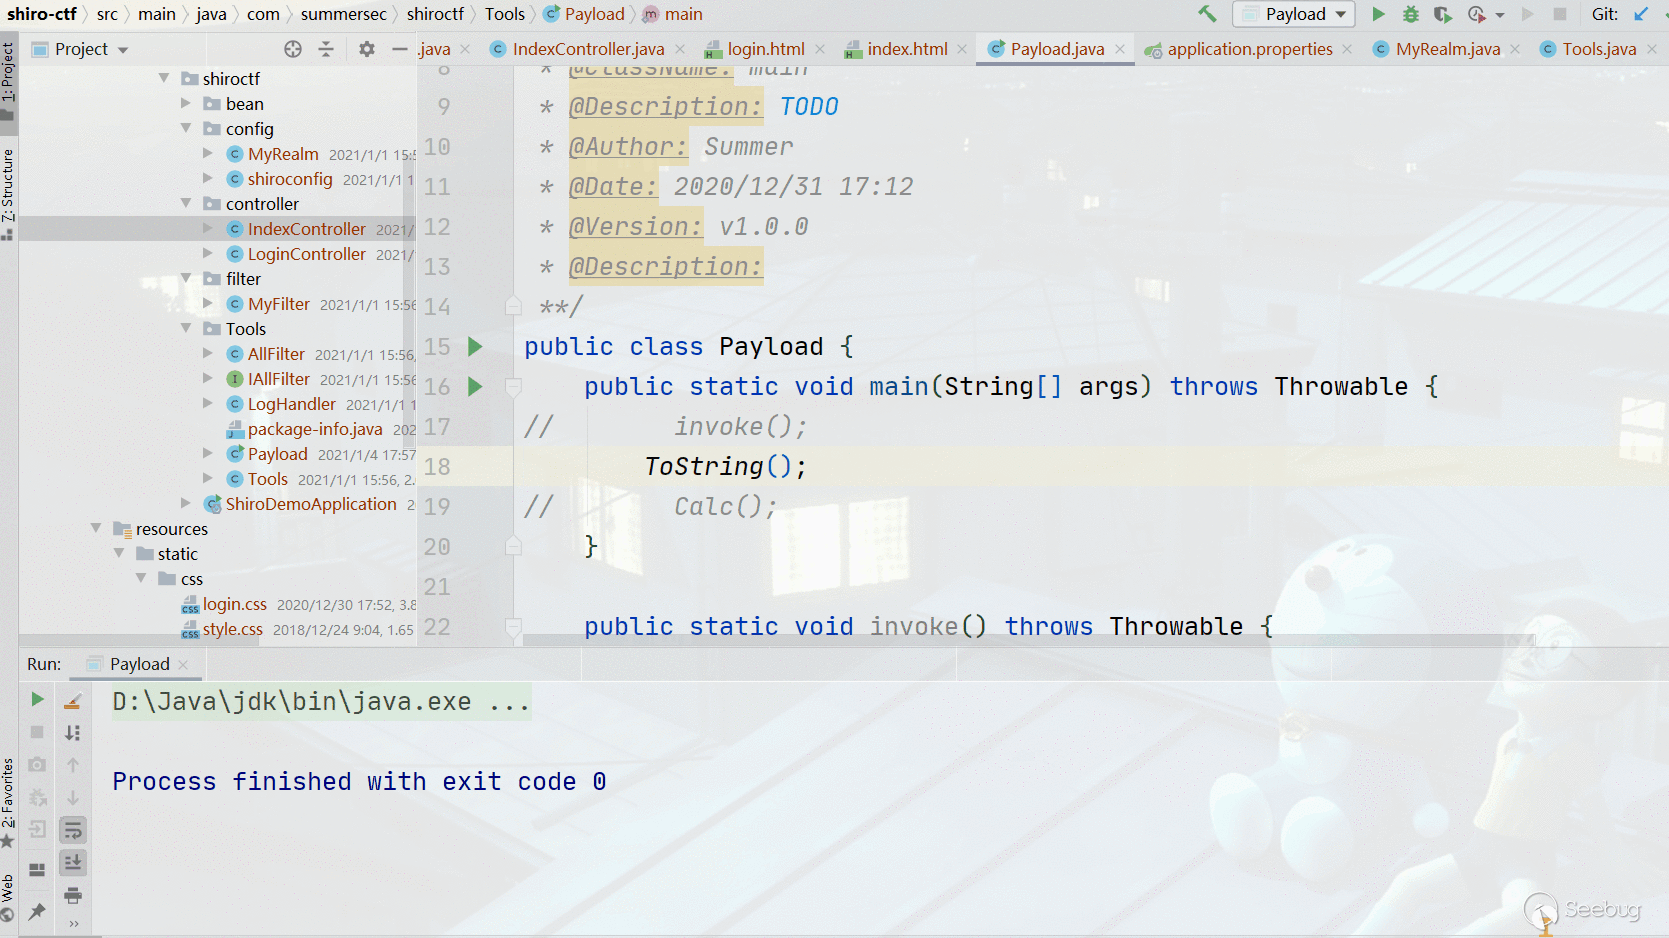
Task: Run the Payload configuration from the toolbar
Action: click(1378, 14)
